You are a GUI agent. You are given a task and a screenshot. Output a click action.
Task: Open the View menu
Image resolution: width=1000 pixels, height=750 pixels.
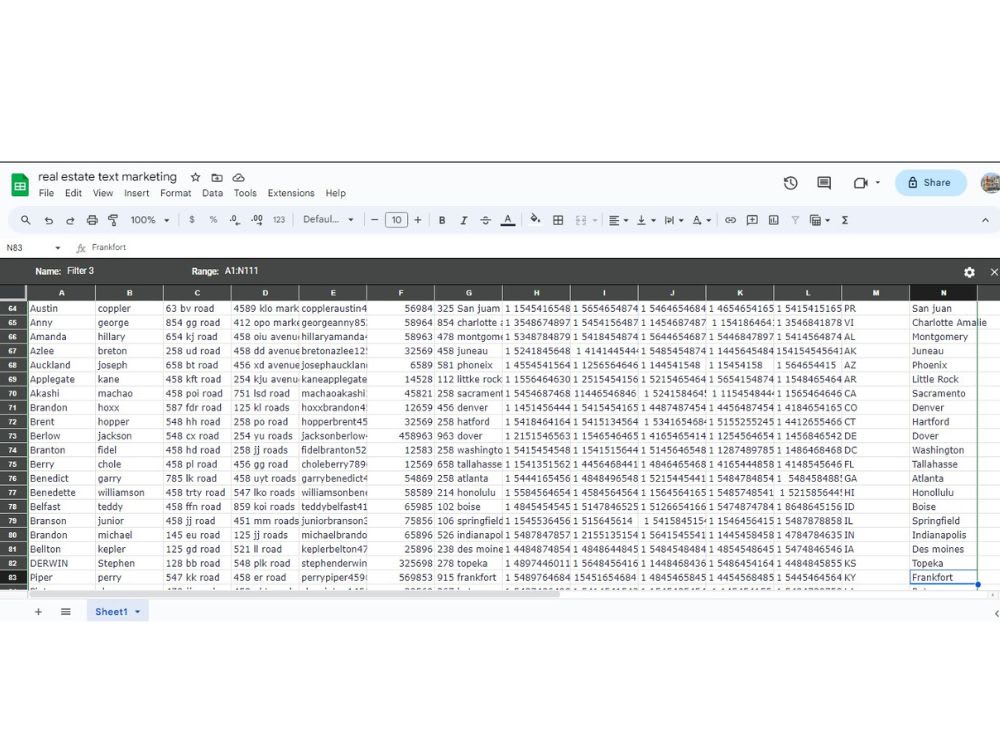pos(103,193)
